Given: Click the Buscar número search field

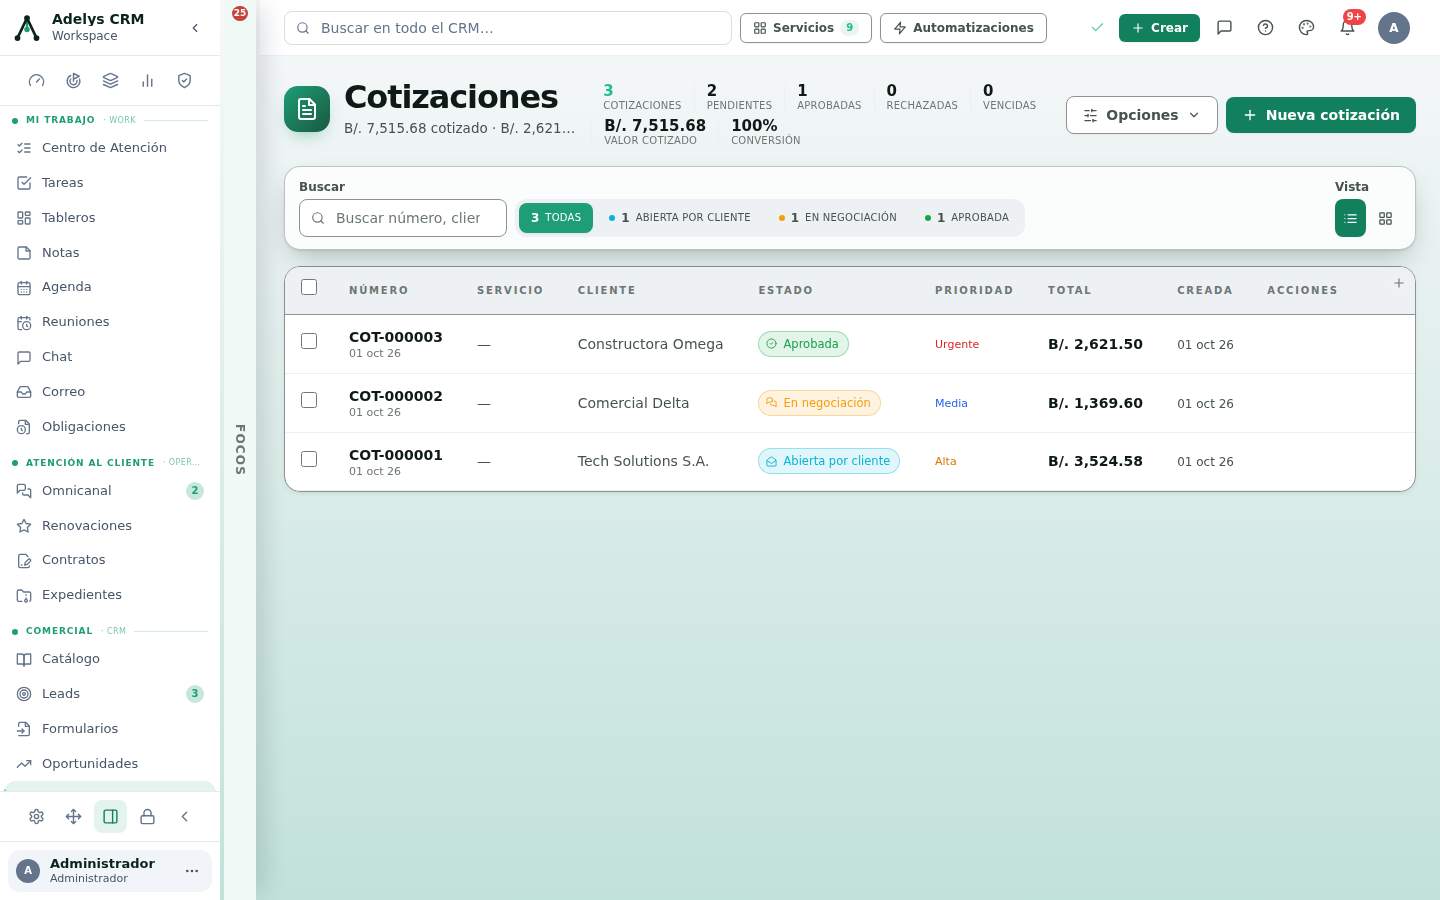Looking at the screenshot, I should pyautogui.click(x=403, y=218).
